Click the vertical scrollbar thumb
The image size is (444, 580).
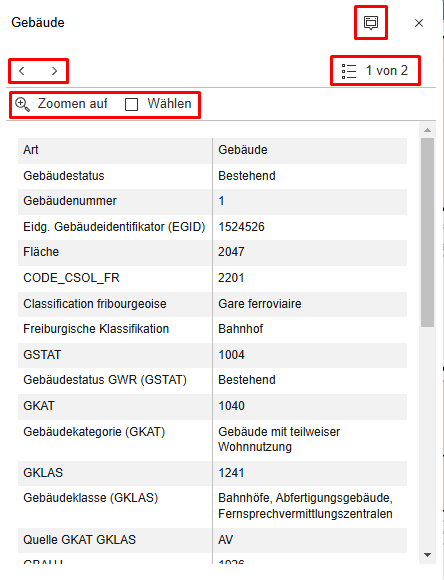[x=427, y=232]
